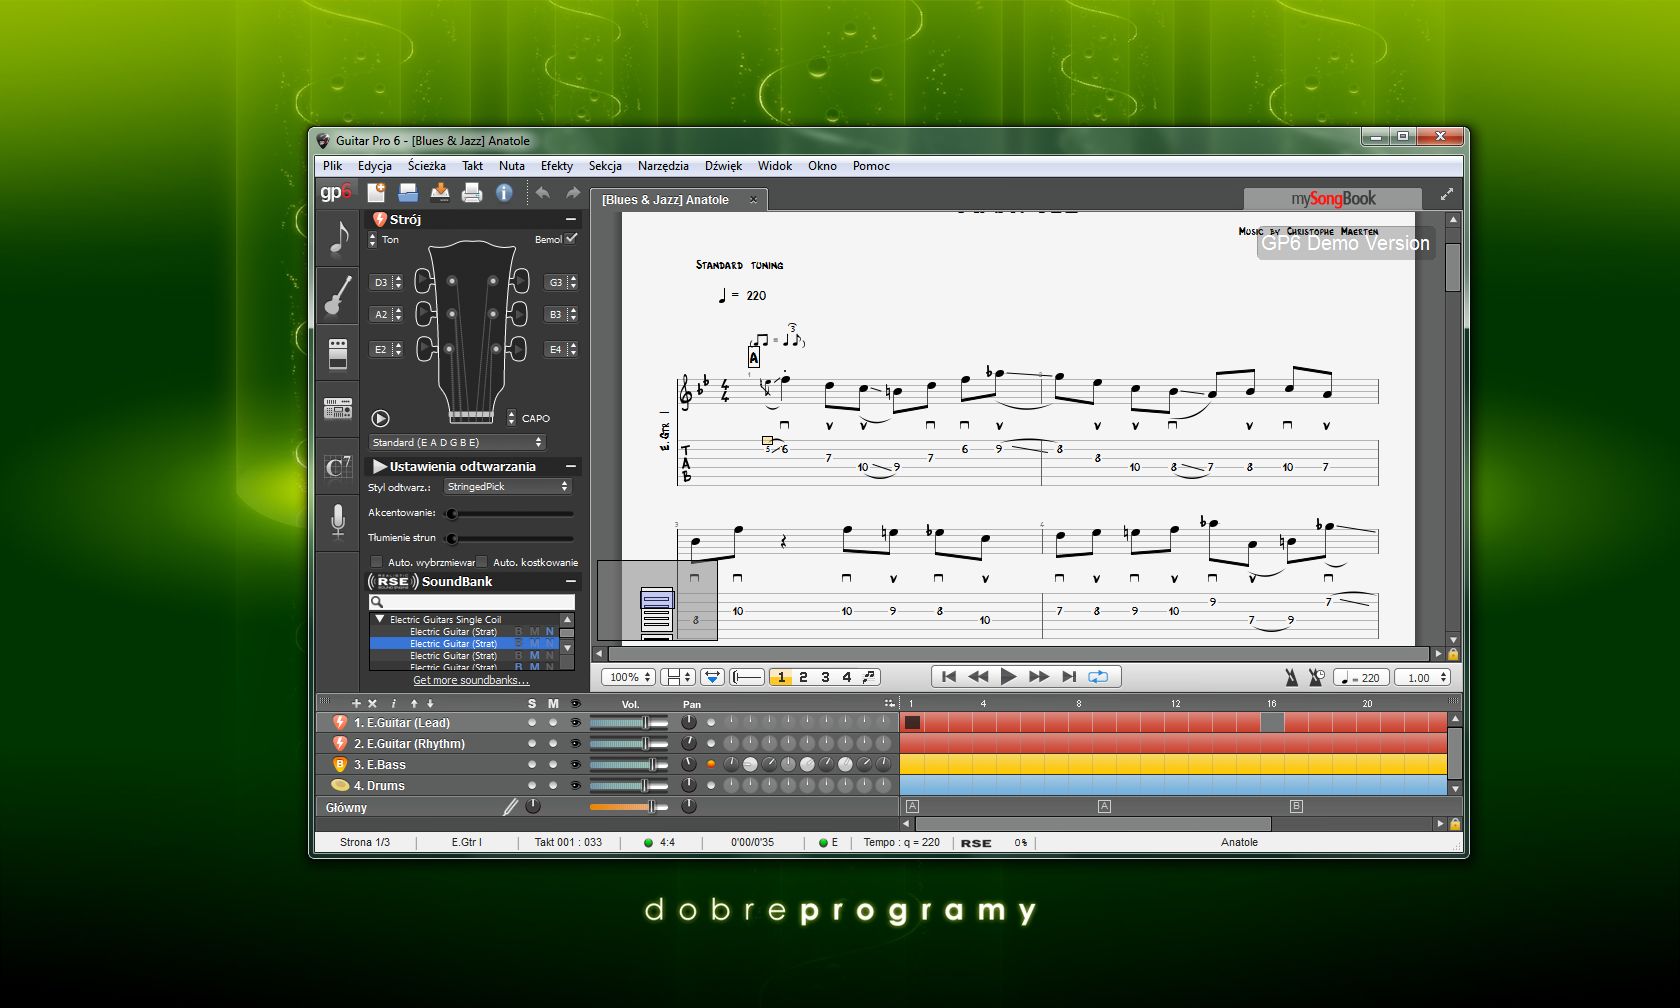Solo the E.Guitar (Lead) track
The height and width of the screenshot is (1008, 1680).
[532, 722]
